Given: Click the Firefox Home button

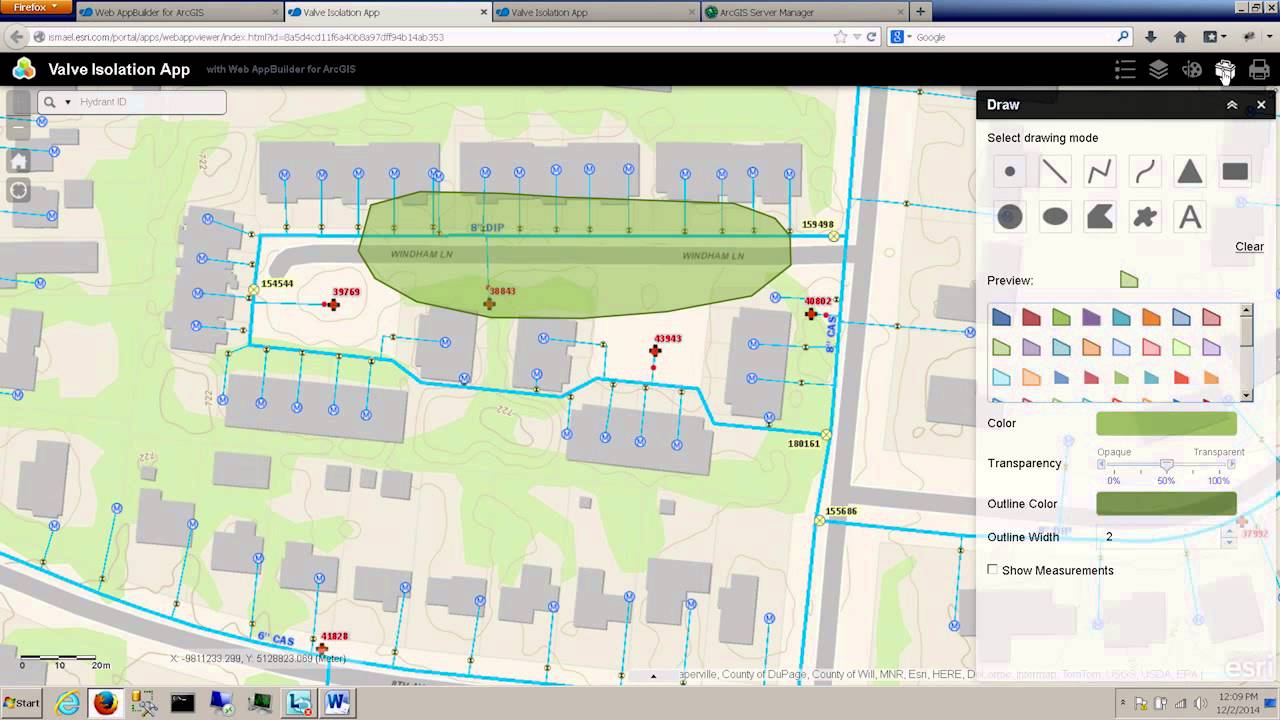Looking at the screenshot, I should point(1180,37).
